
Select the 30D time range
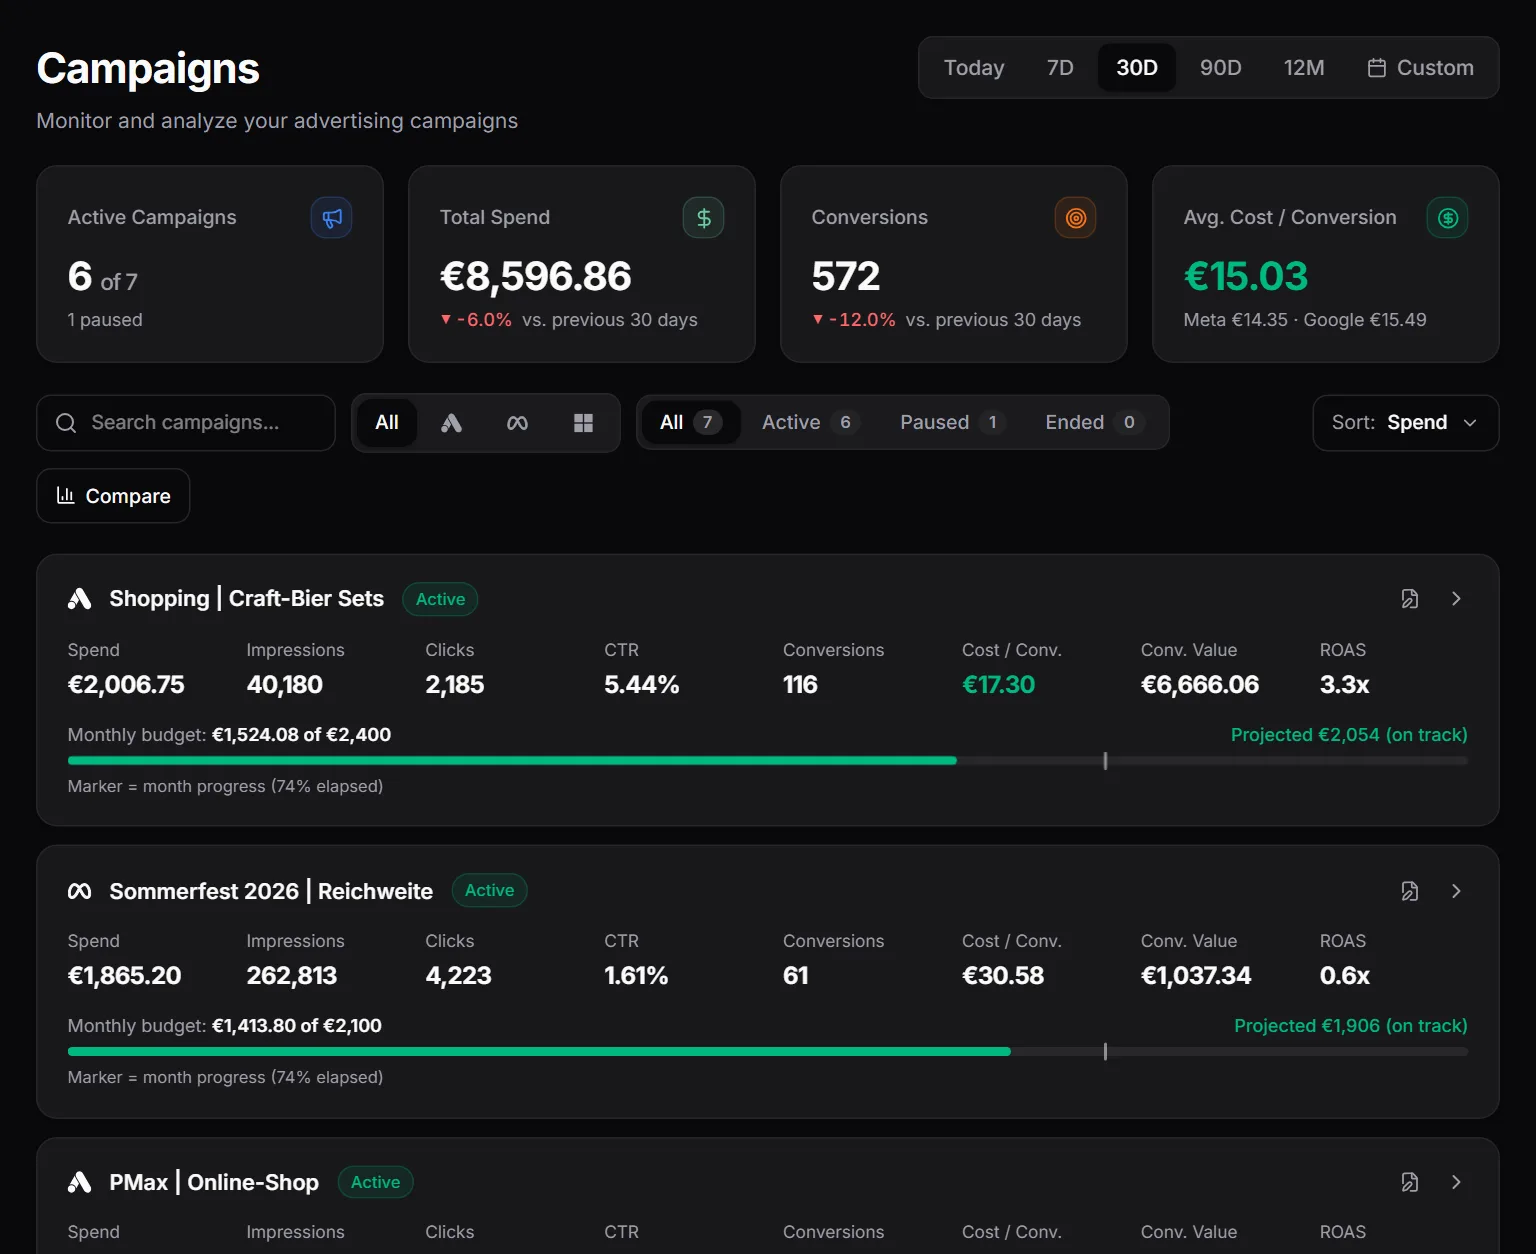(x=1137, y=68)
